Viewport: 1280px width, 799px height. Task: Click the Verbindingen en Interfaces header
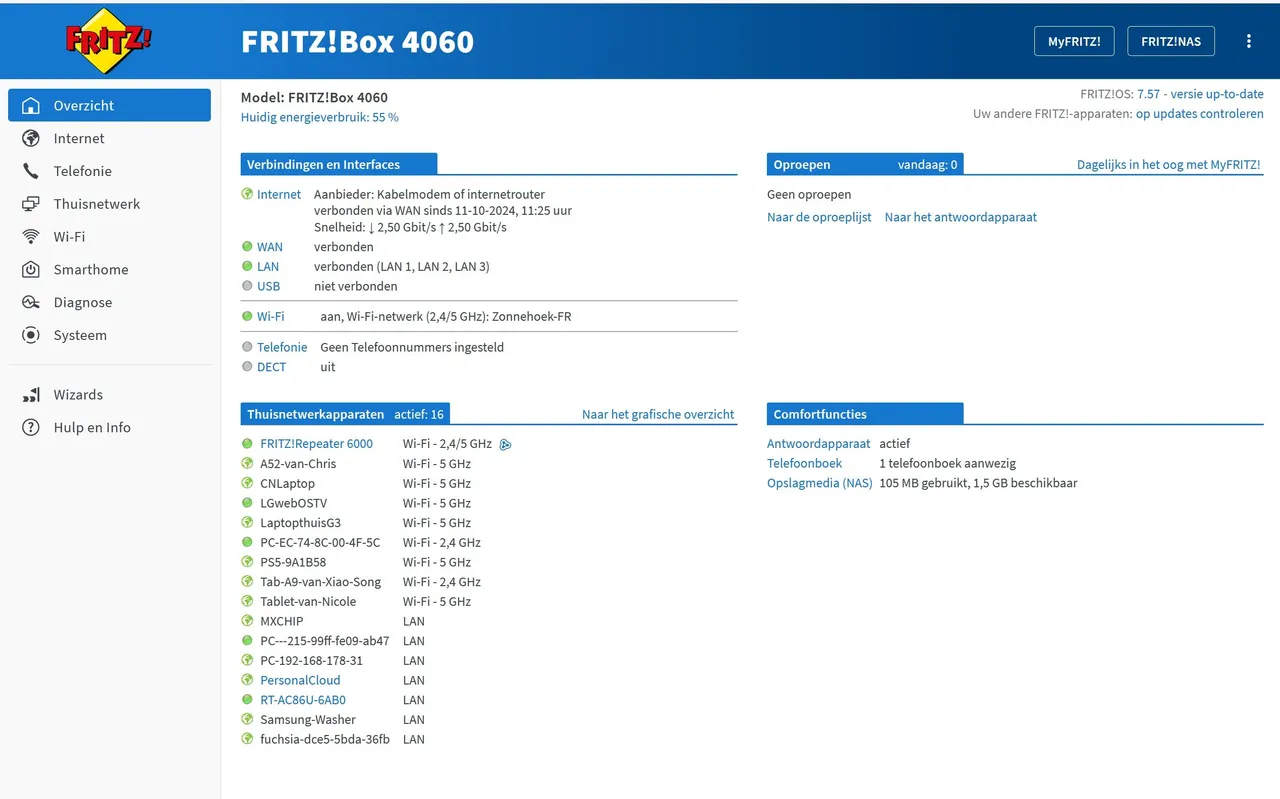click(x=339, y=165)
